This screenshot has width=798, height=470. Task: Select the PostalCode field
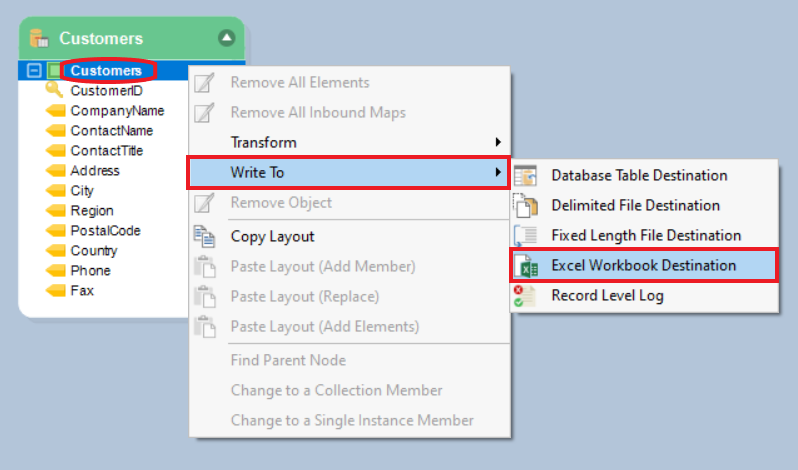tap(105, 231)
